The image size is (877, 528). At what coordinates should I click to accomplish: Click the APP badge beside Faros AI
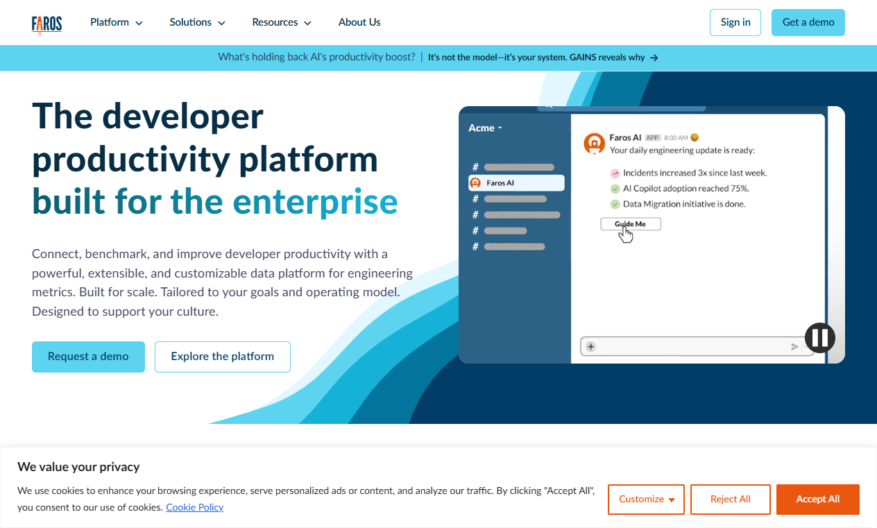point(652,138)
